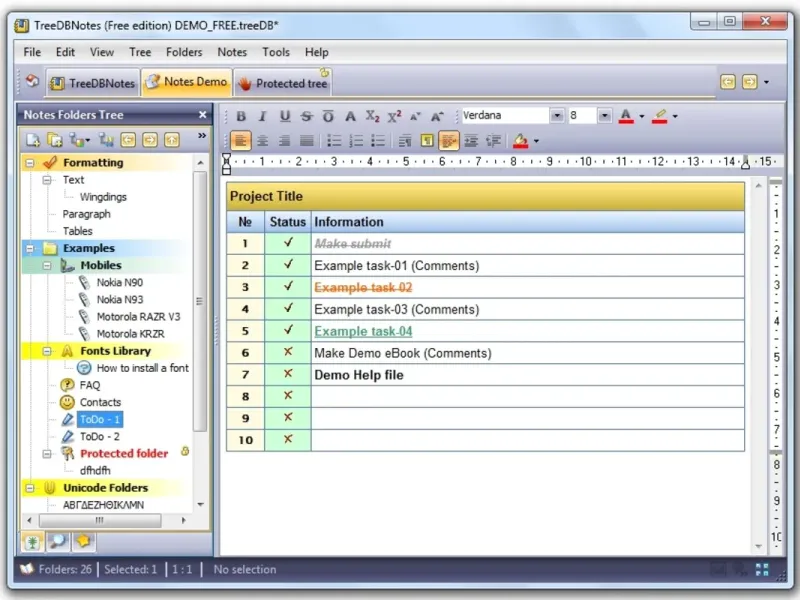Open the search pane magnifier icon
The width and height of the screenshot is (800, 600).
[58, 541]
